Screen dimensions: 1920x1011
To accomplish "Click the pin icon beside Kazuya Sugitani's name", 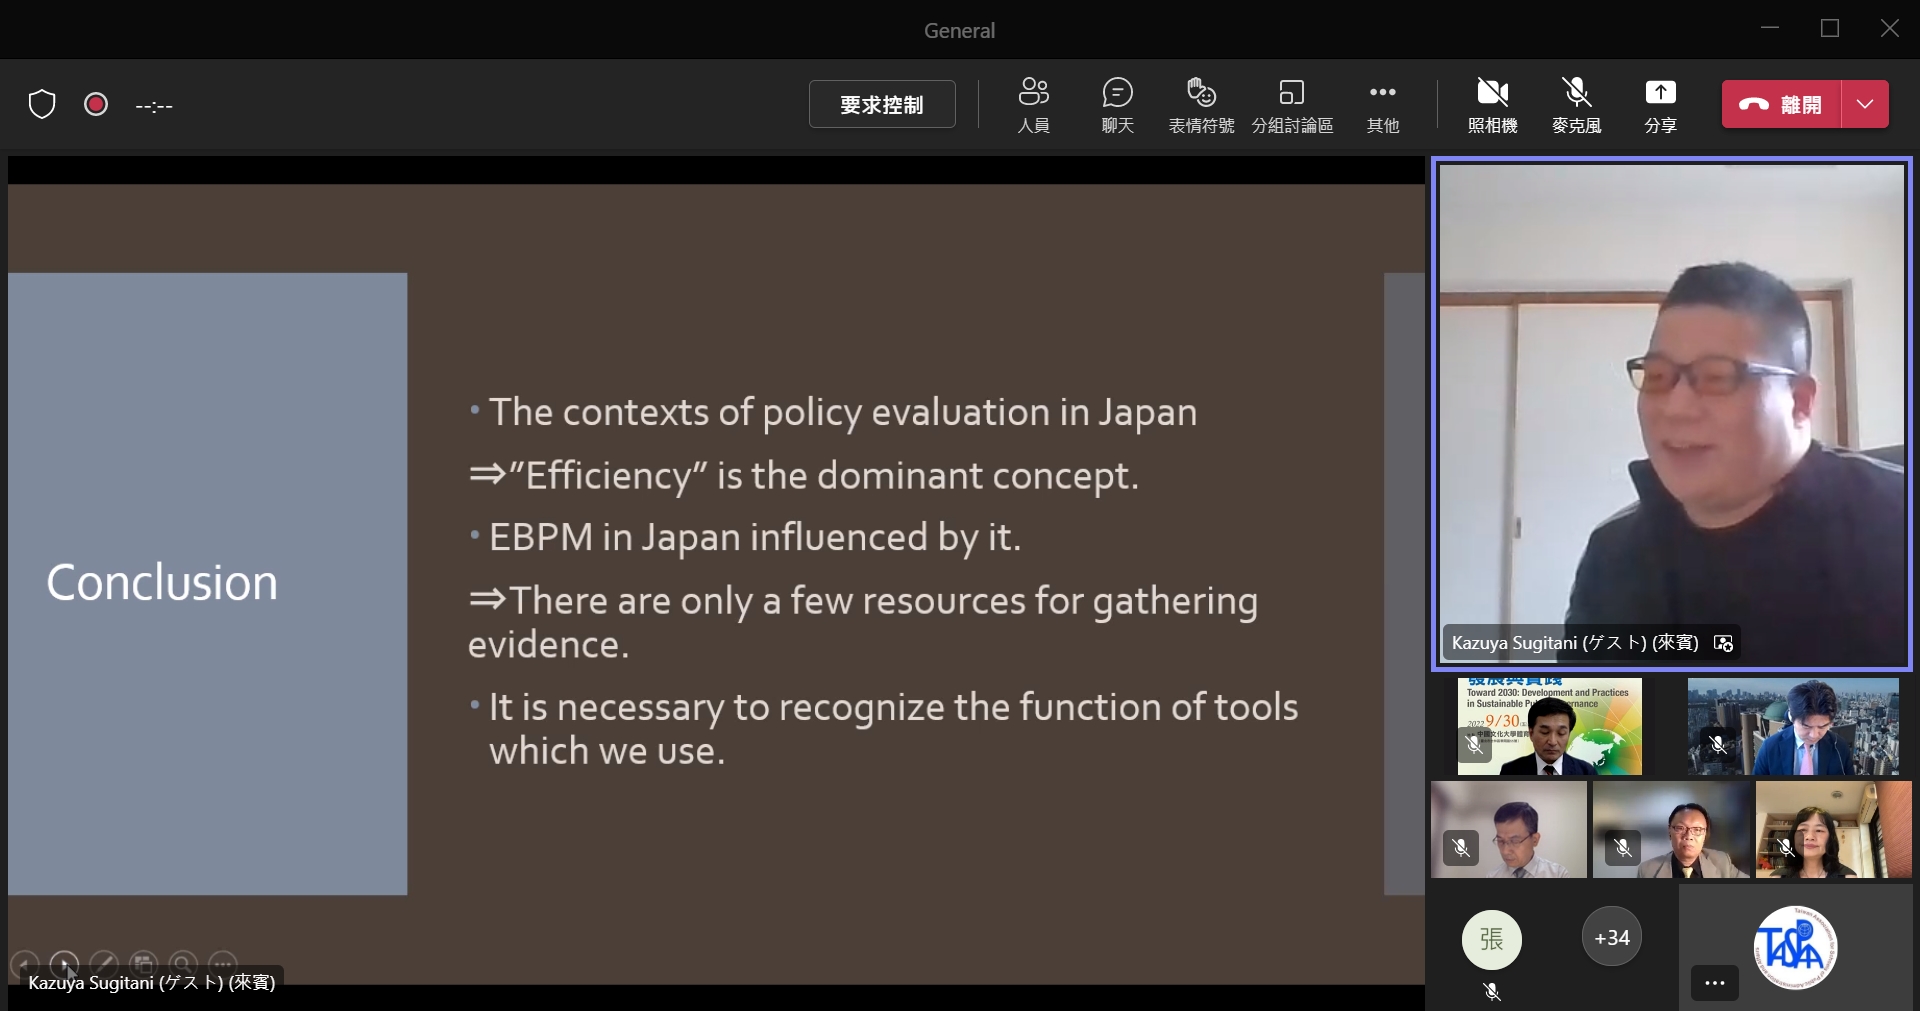I will click(x=1723, y=643).
